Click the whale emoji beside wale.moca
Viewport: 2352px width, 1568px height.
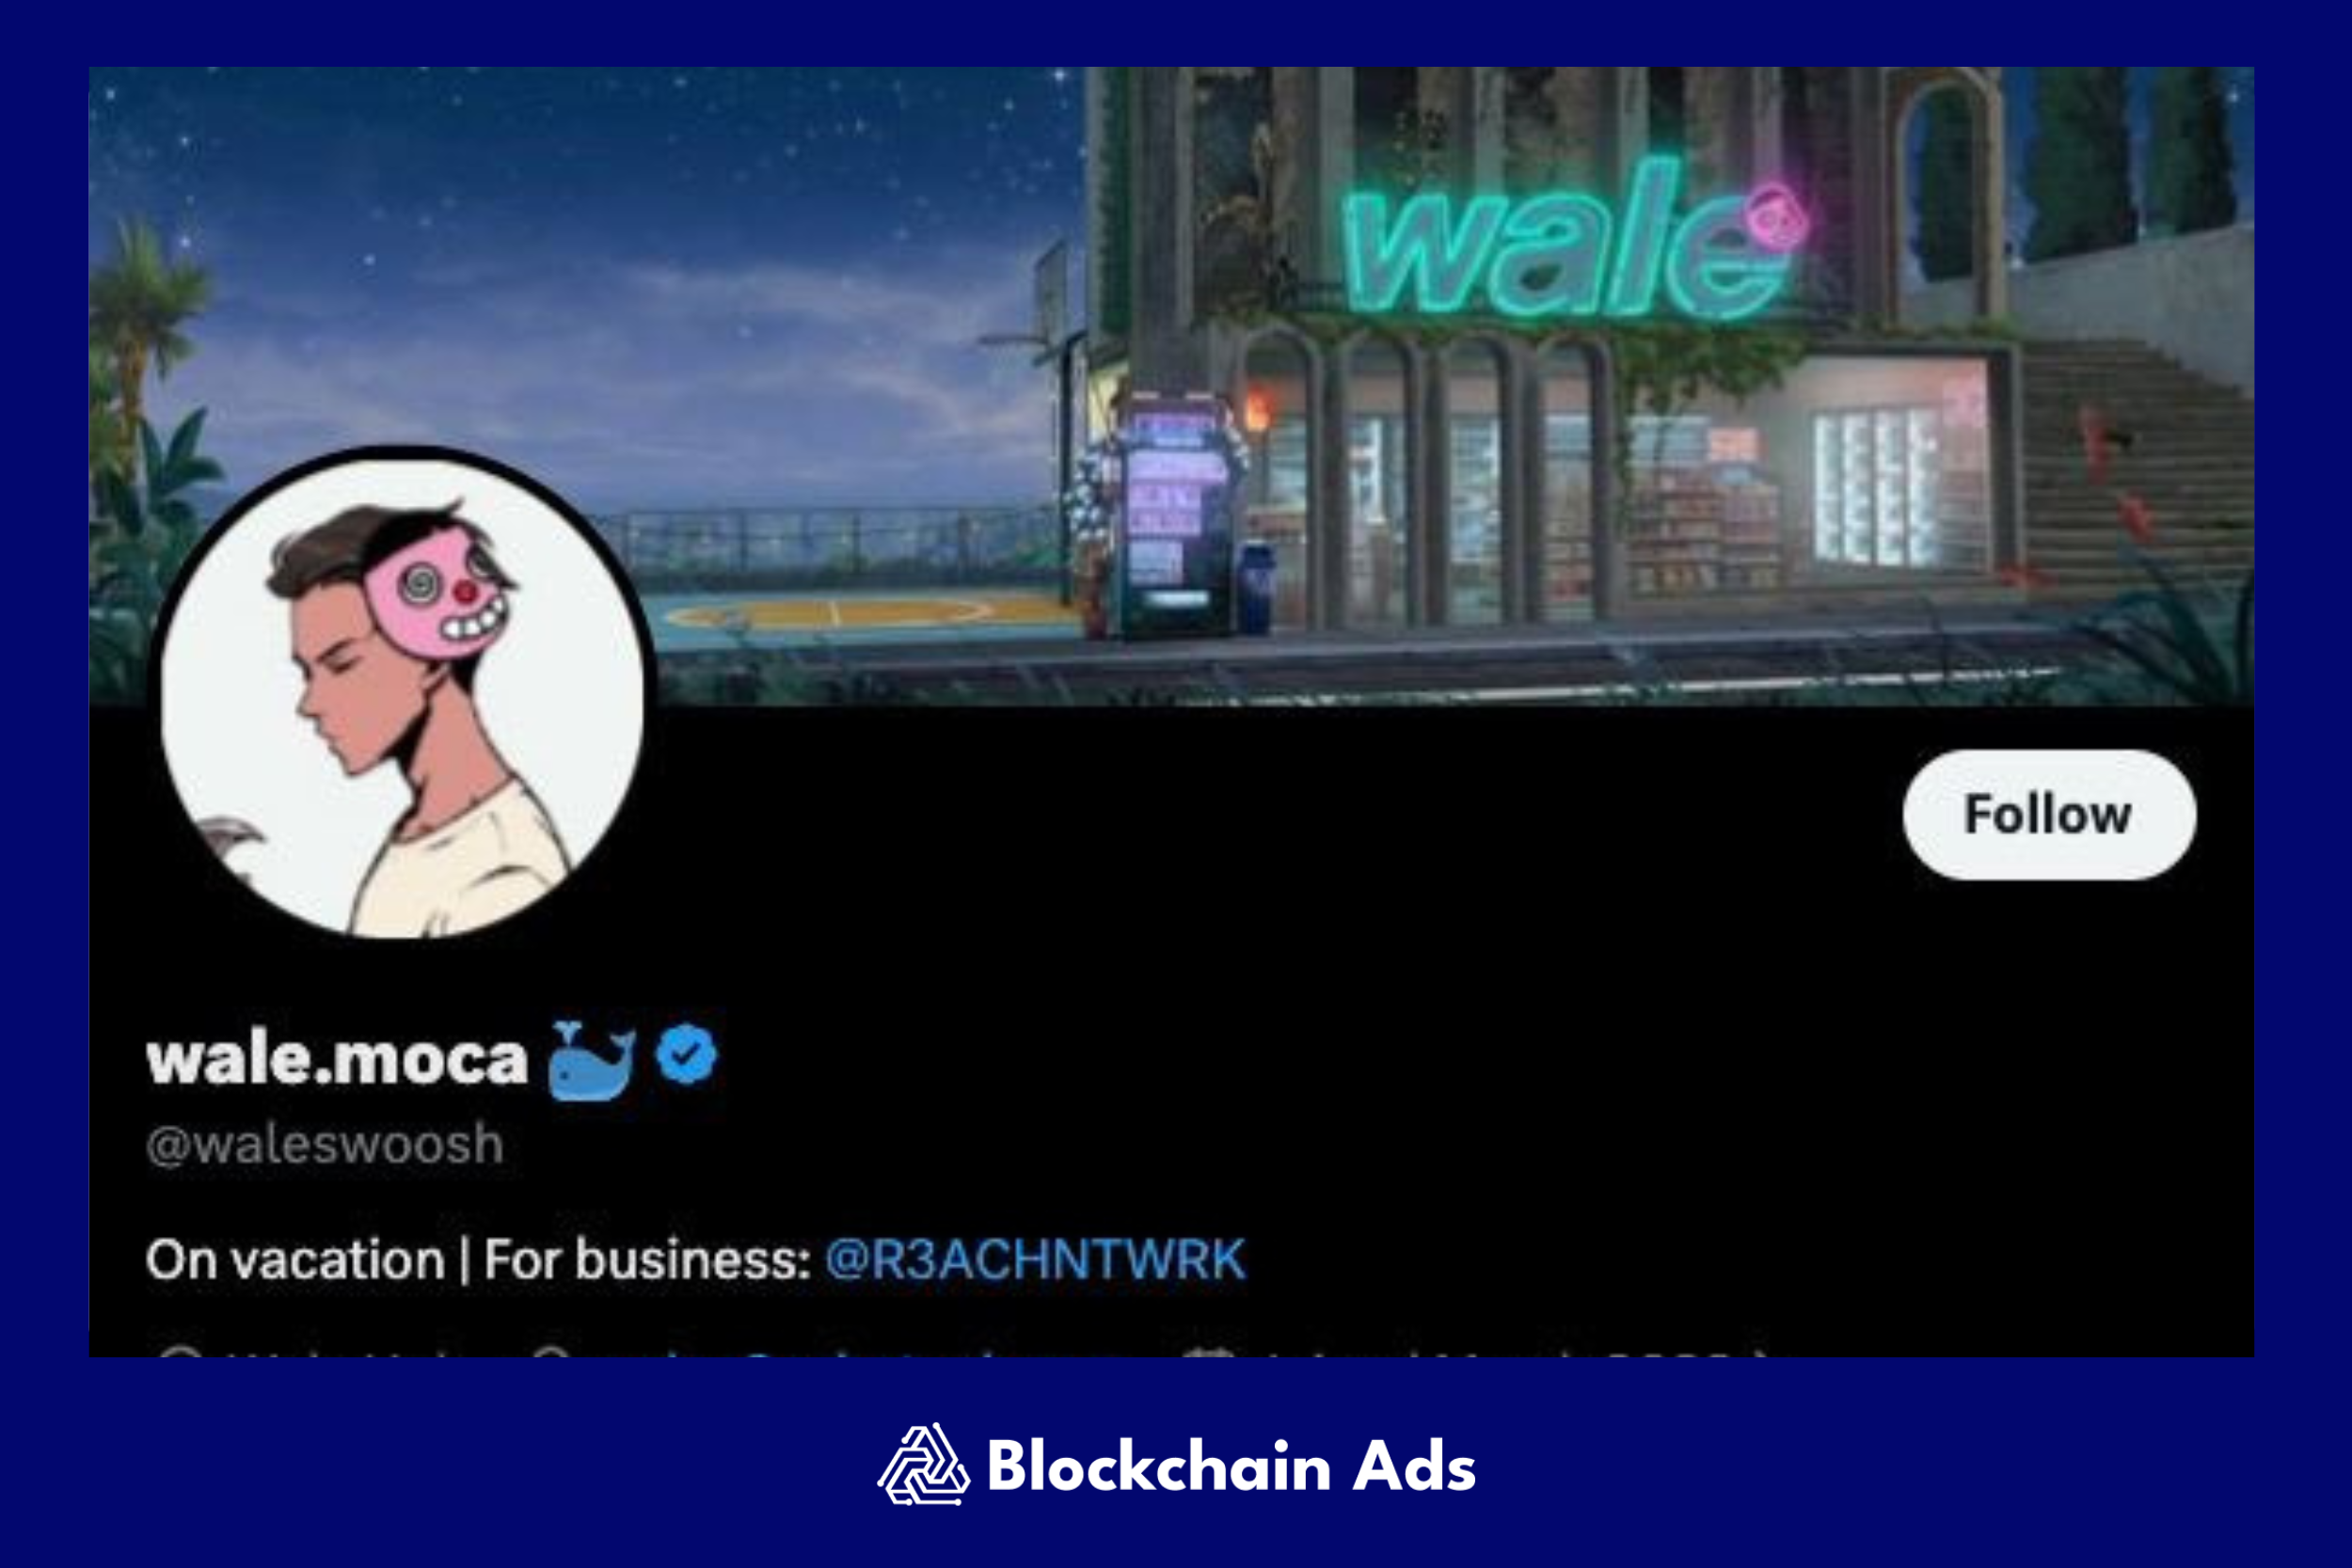pos(592,1060)
